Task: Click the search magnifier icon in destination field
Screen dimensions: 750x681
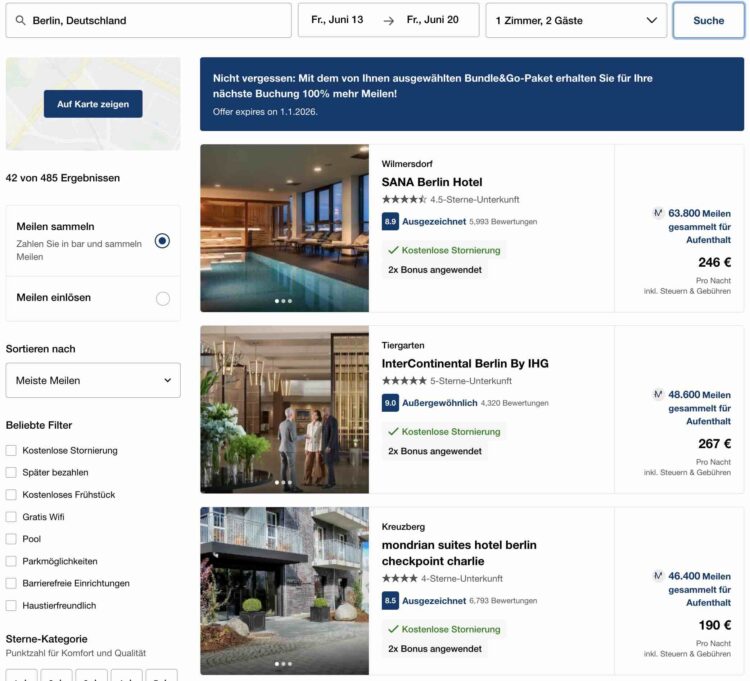Action: [x=20, y=21]
